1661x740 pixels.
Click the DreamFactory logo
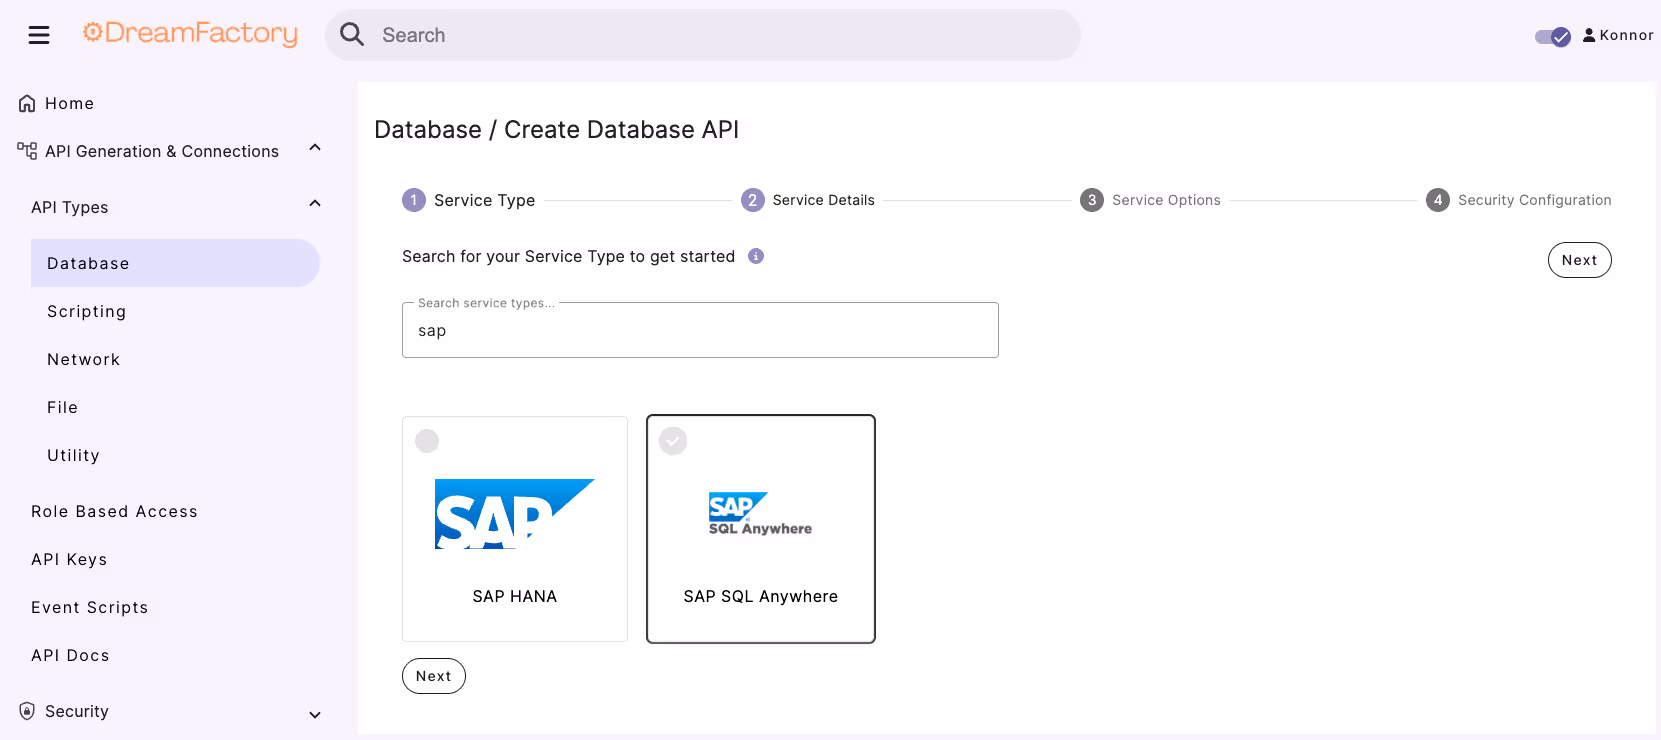pos(190,34)
